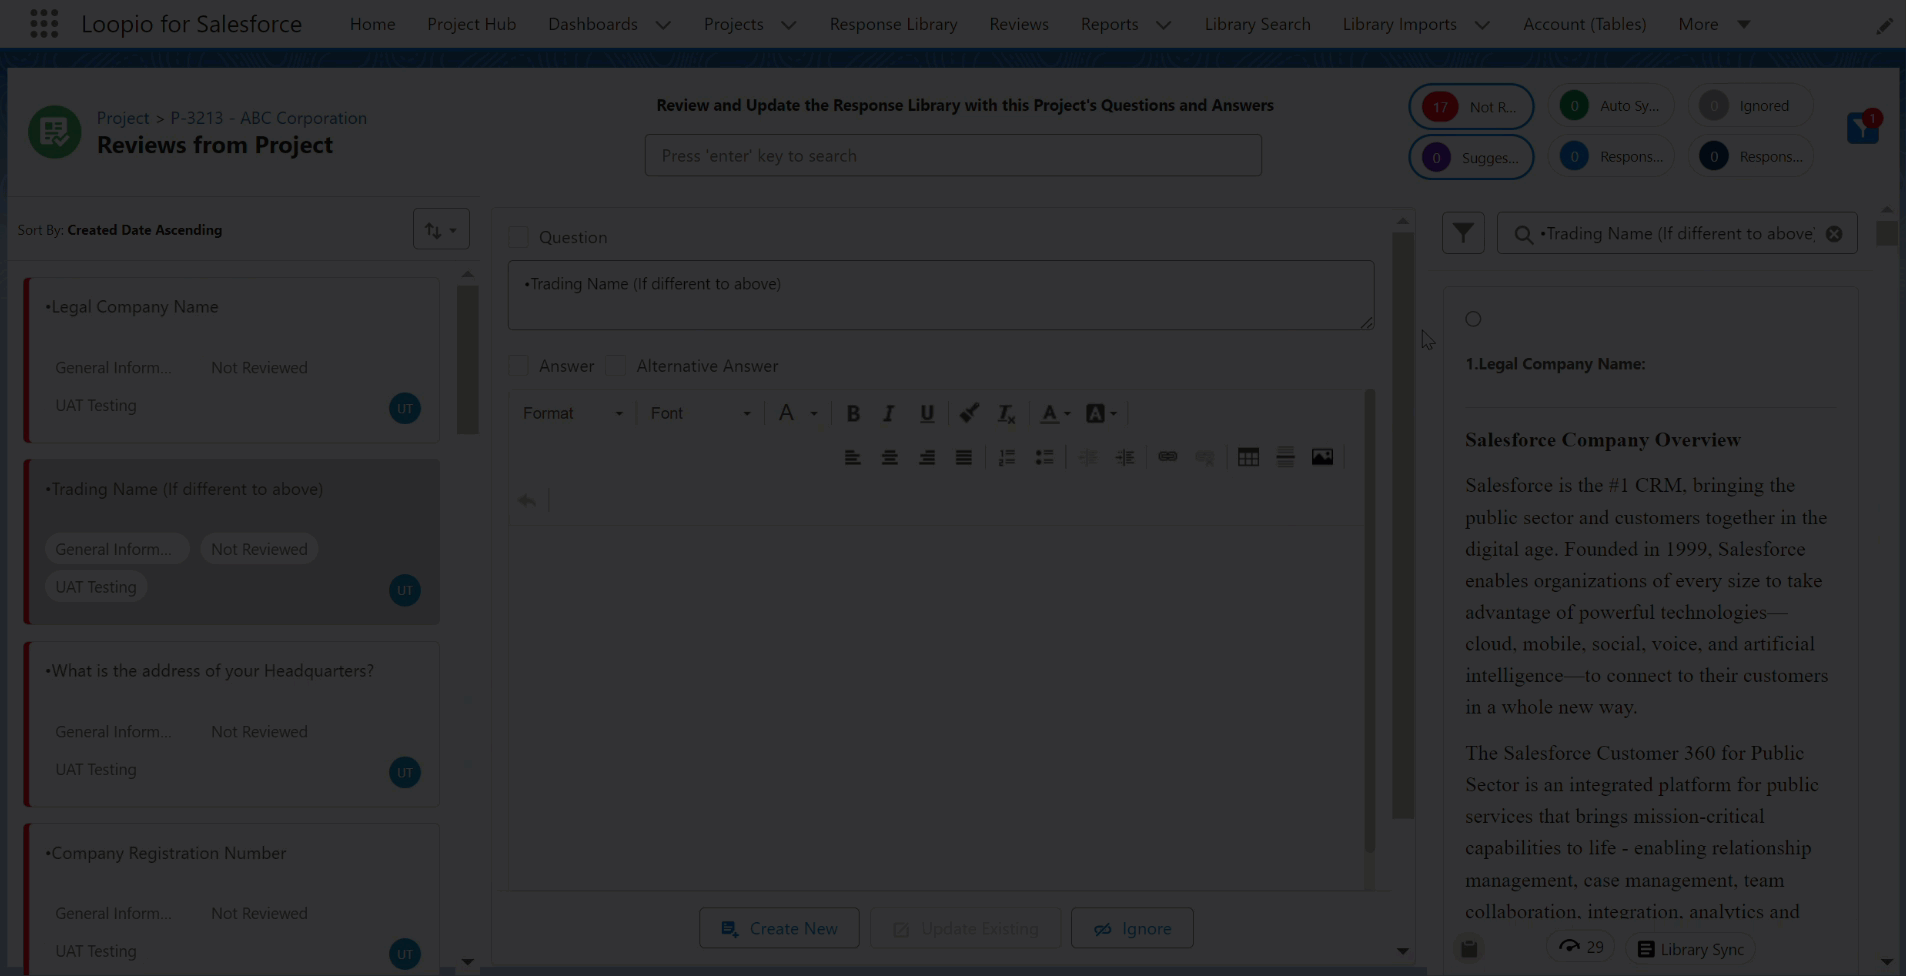The height and width of the screenshot is (976, 1906).
Task: Expand the Library Imports menu chevron
Action: click(1482, 25)
